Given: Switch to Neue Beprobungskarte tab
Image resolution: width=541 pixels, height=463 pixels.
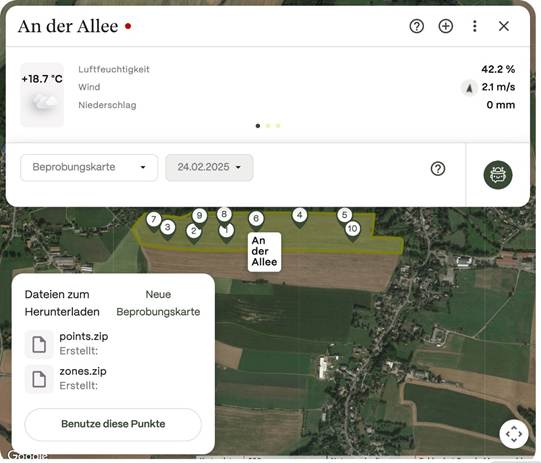Looking at the screenshot, I should (x=158, y=303).
